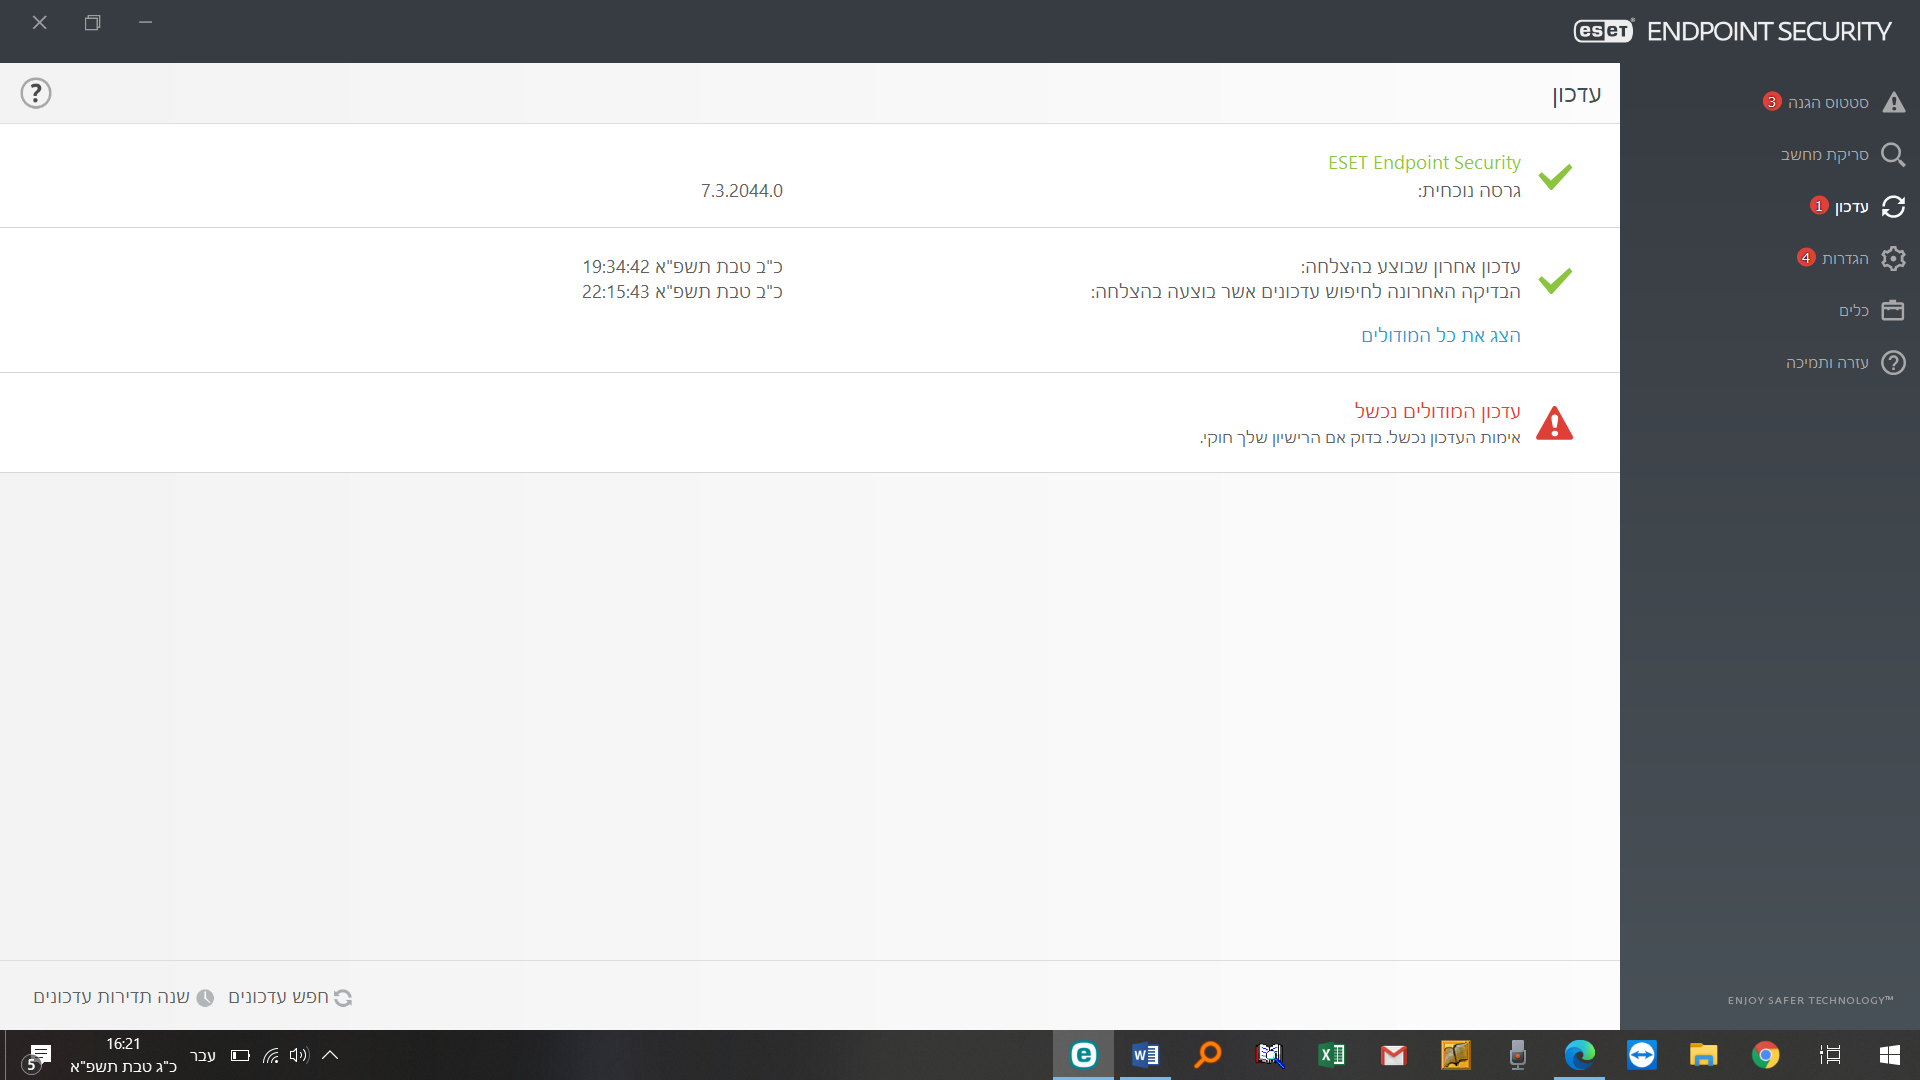Click שנה תדירות עדכונים button
1920x1080 pixels.
click(x=123, y=997)
